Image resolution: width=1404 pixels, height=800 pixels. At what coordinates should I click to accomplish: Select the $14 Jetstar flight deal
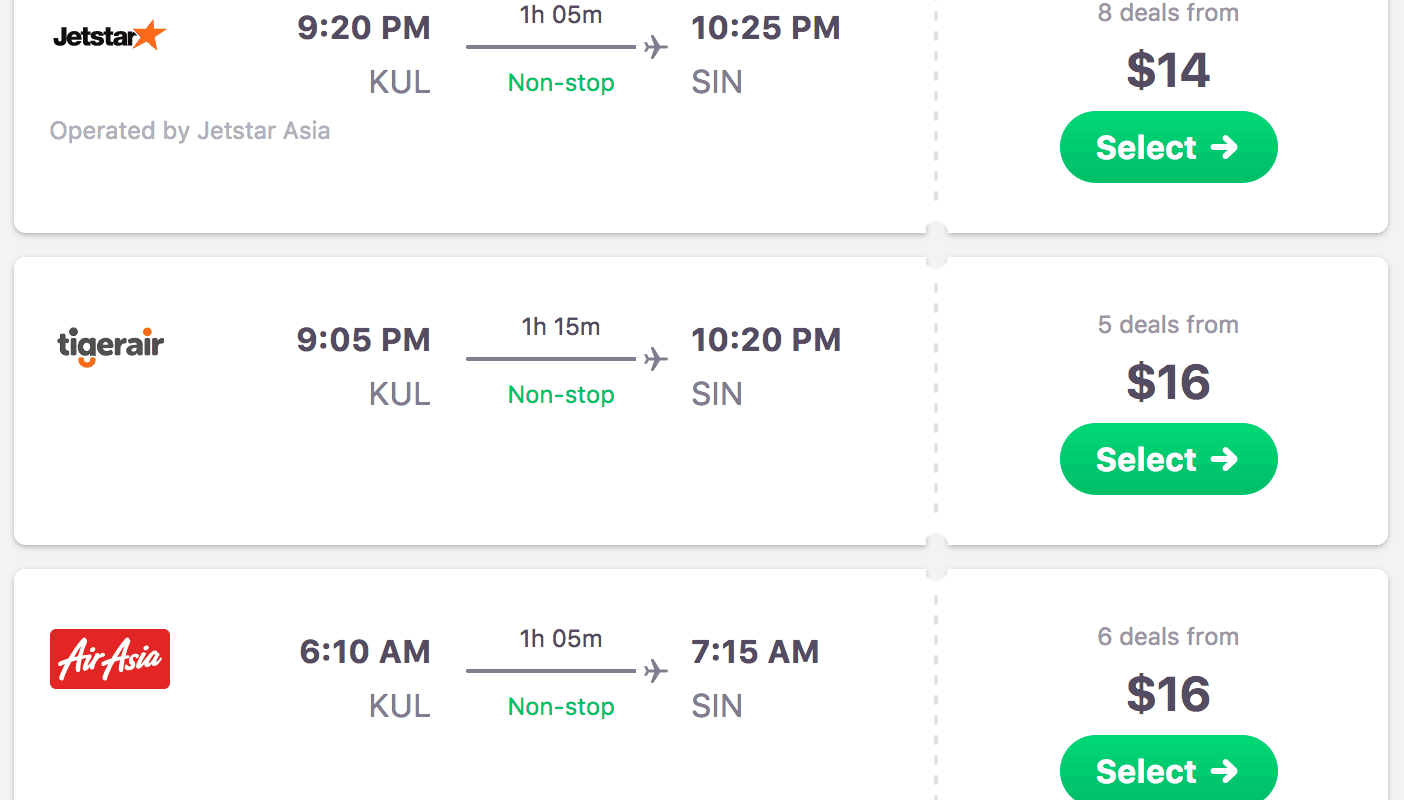tap(1168, 147)
